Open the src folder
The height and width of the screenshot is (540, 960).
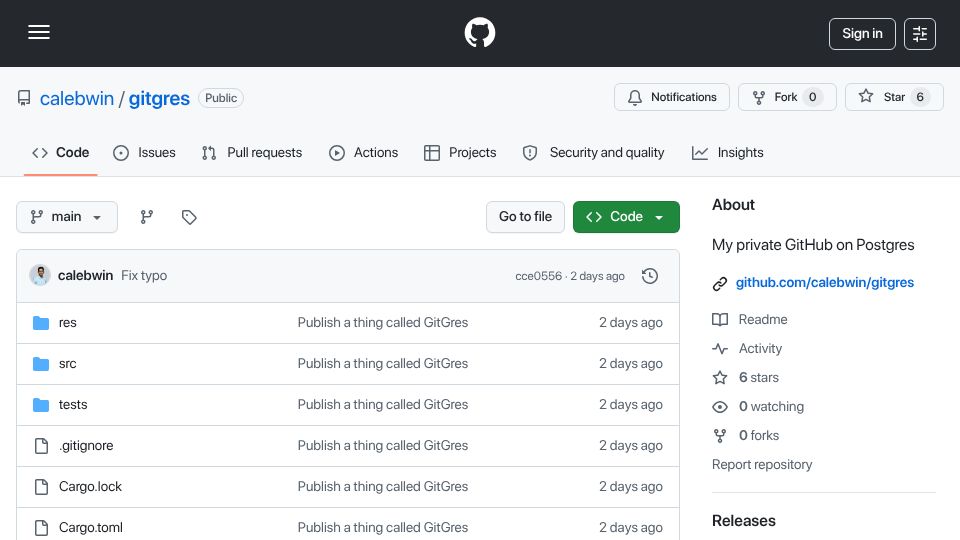[67, 364]
